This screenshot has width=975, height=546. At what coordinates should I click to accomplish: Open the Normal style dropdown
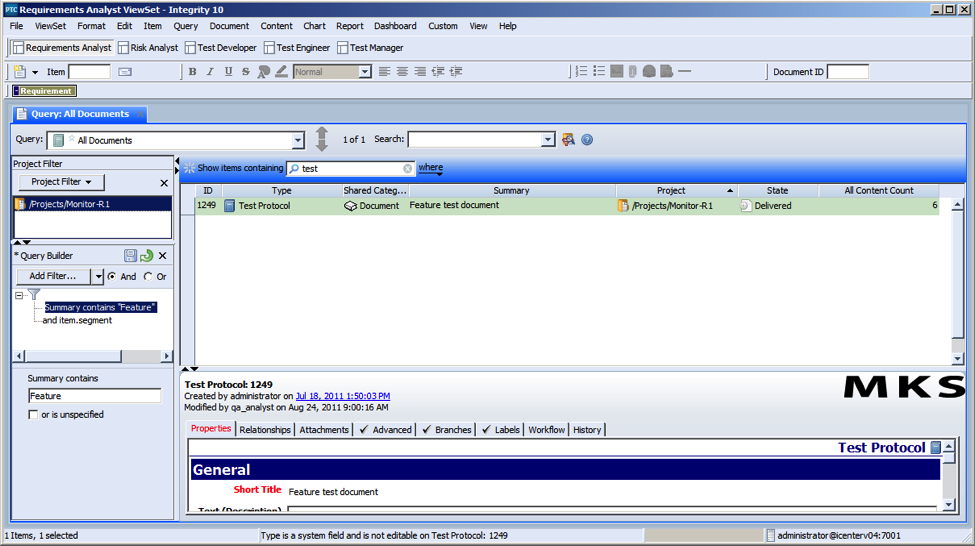(x=365, y=72)
